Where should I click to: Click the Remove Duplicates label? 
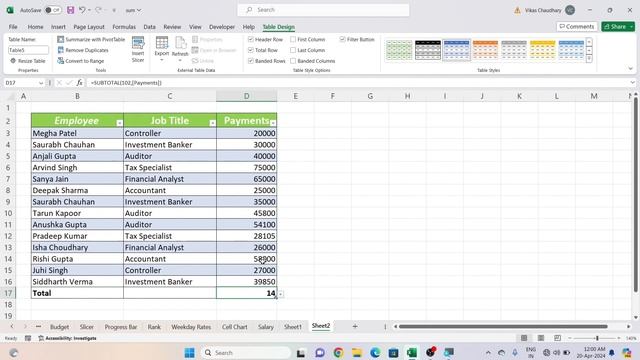[x=87, y=50]
